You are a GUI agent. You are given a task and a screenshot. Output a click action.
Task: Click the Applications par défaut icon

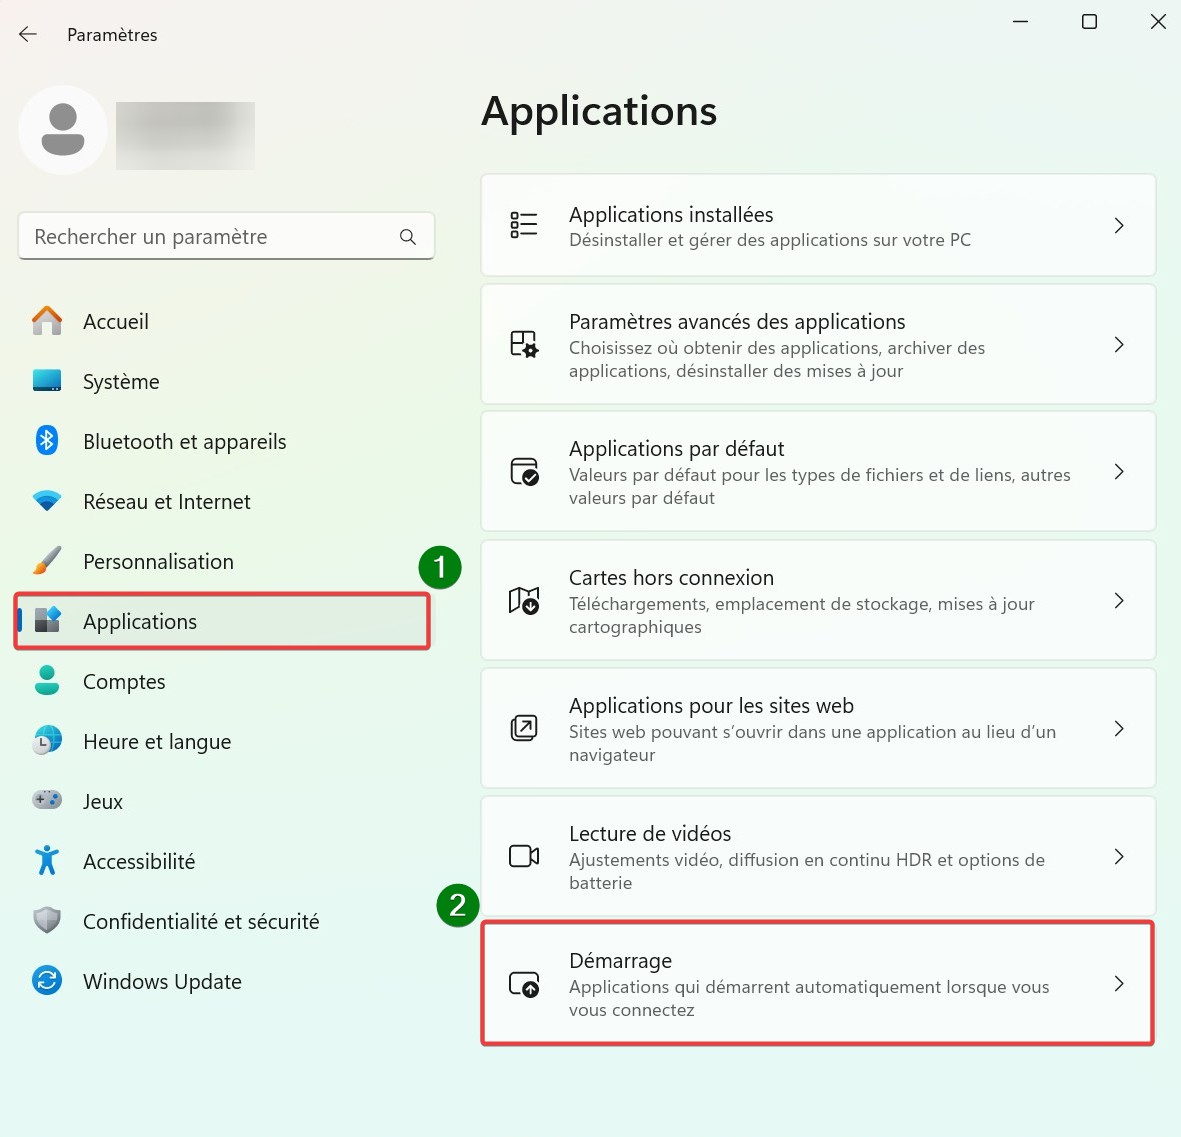(x=523, y=471)
